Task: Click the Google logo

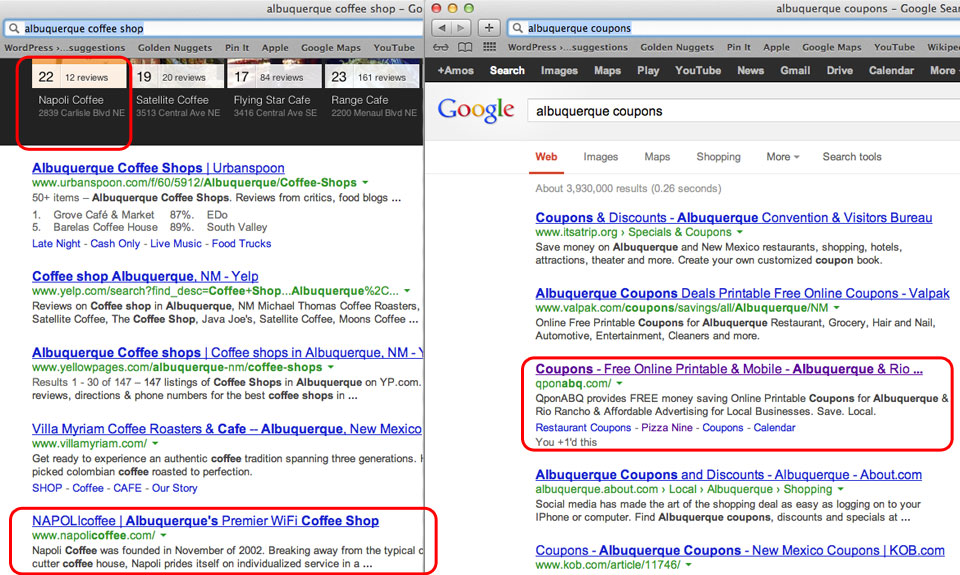Action: point(476,110)
